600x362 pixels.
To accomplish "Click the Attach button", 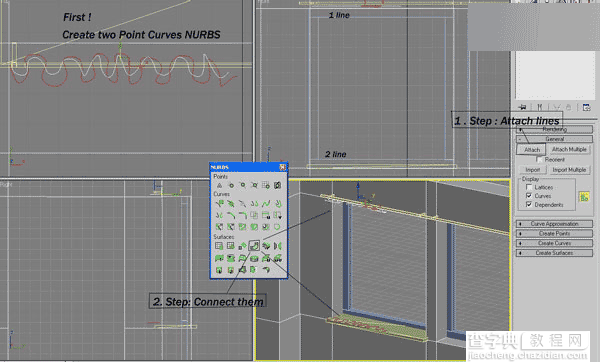I will pos(532,150).
